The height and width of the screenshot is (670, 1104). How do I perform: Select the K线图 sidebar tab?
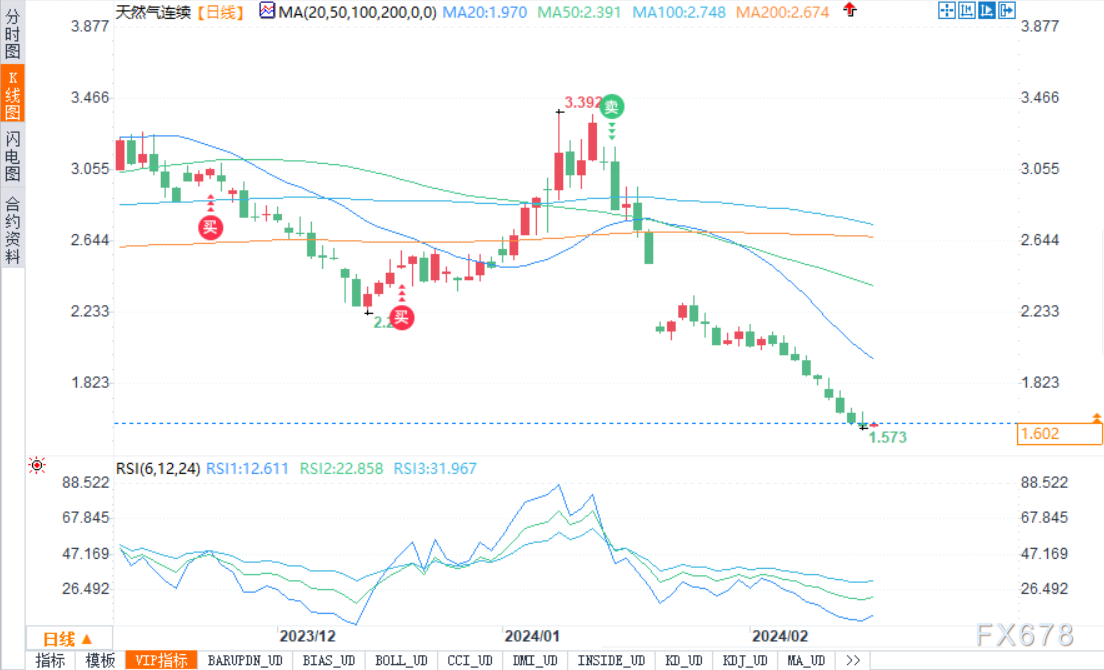13,95
